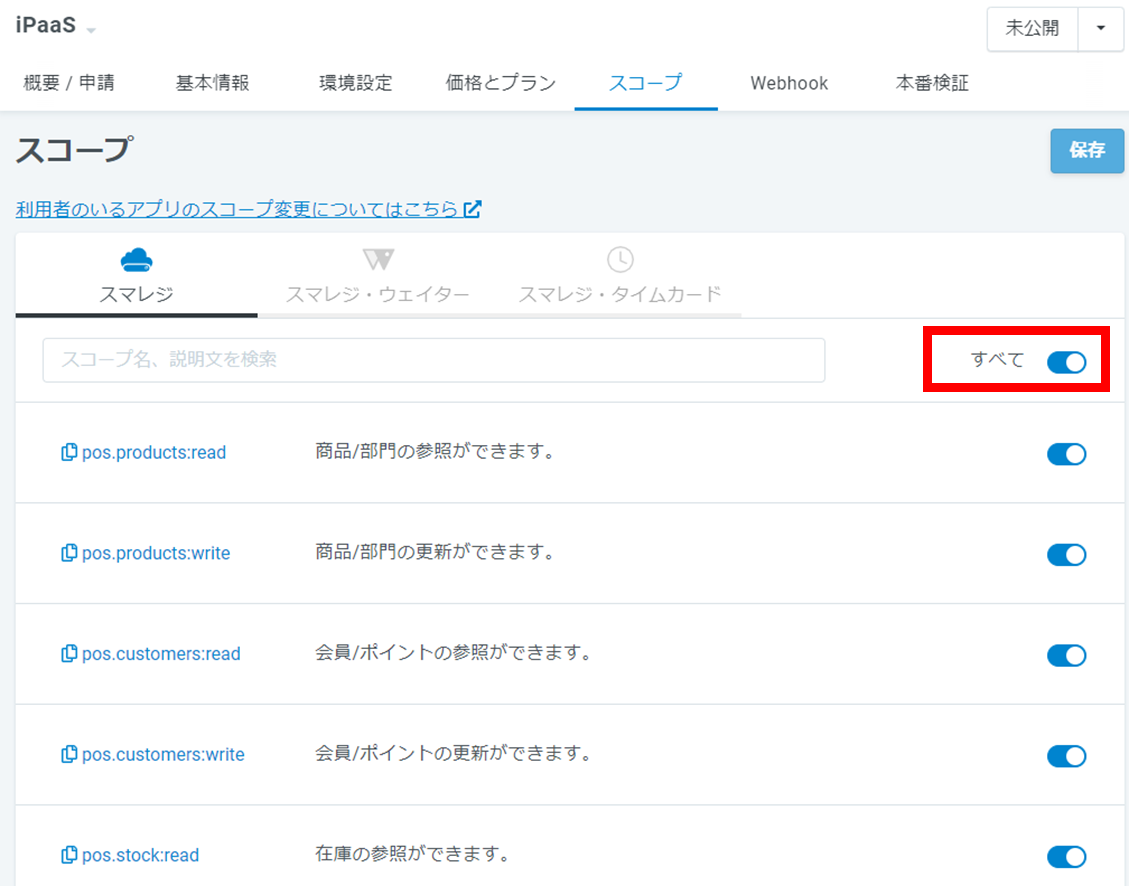Click the スコープ page heading

coord(75,150)
